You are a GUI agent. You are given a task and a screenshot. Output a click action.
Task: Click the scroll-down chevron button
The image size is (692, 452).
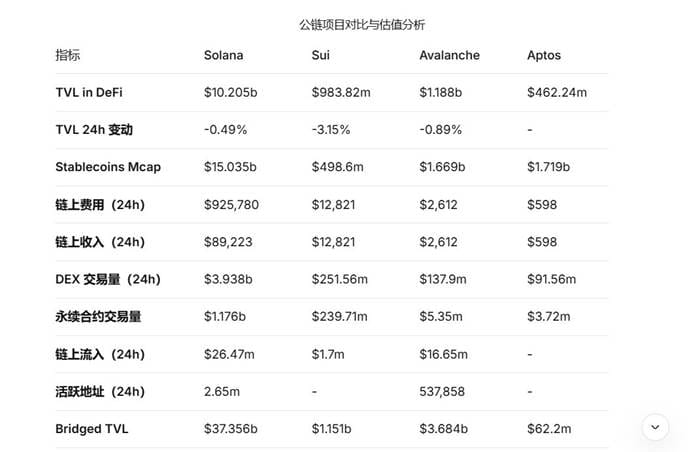pos(655,427)
